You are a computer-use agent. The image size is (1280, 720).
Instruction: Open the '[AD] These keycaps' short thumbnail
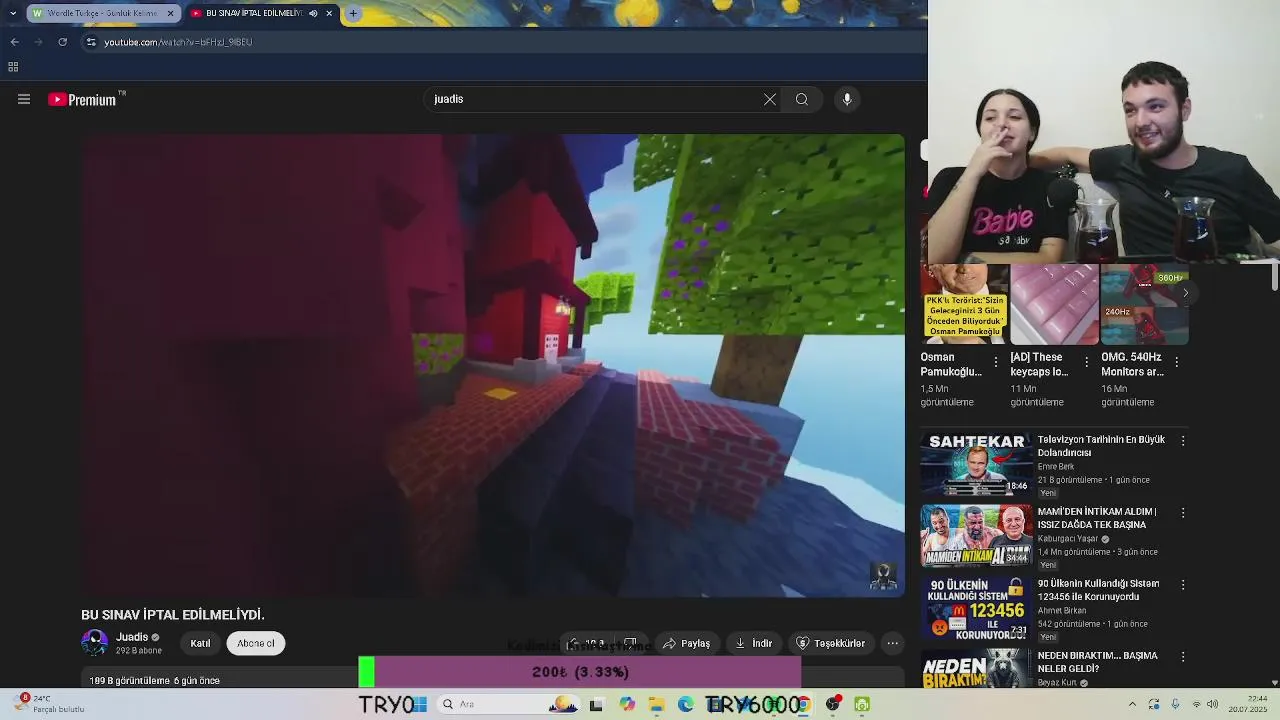[x=1054, y=304]
